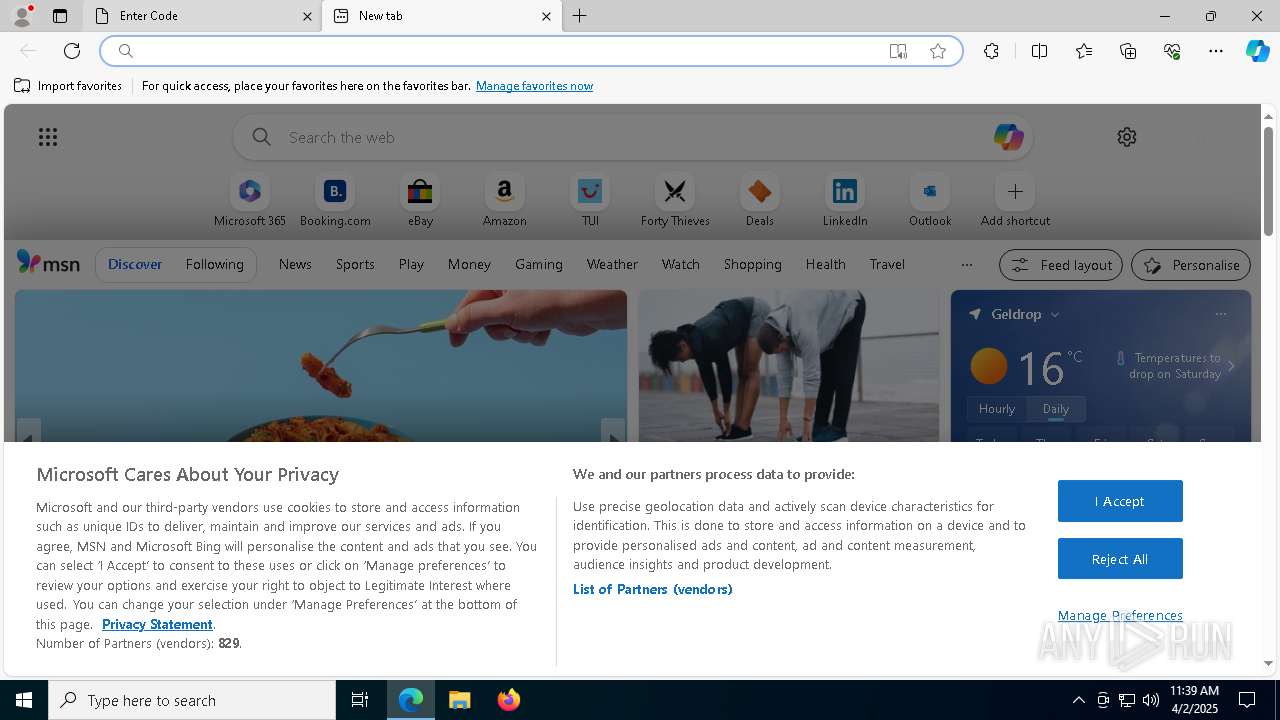Click the Personalise button
Viewport: 1280px width, 720px height.
pos(1191,265)
